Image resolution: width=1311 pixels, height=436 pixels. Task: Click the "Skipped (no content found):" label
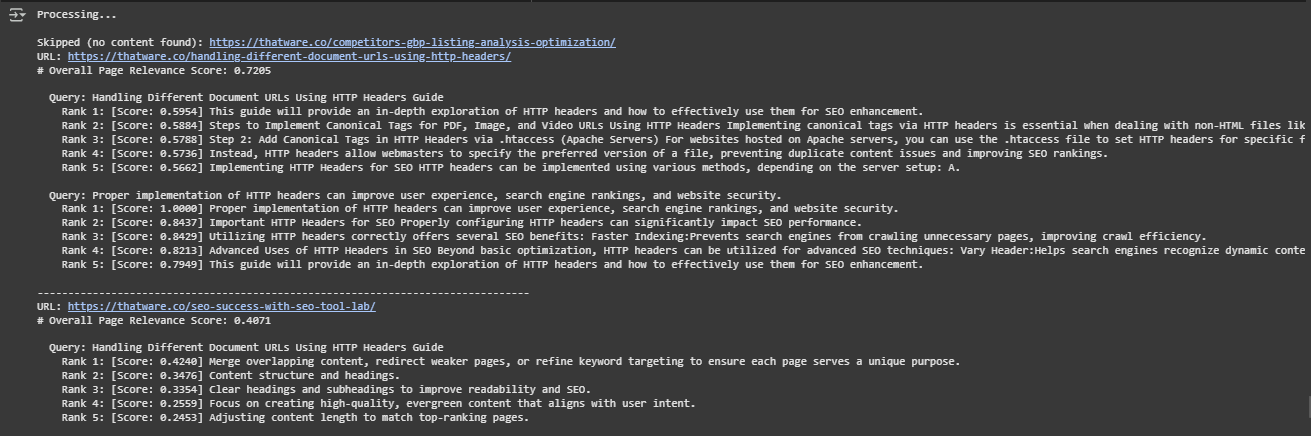pos(120,42)
